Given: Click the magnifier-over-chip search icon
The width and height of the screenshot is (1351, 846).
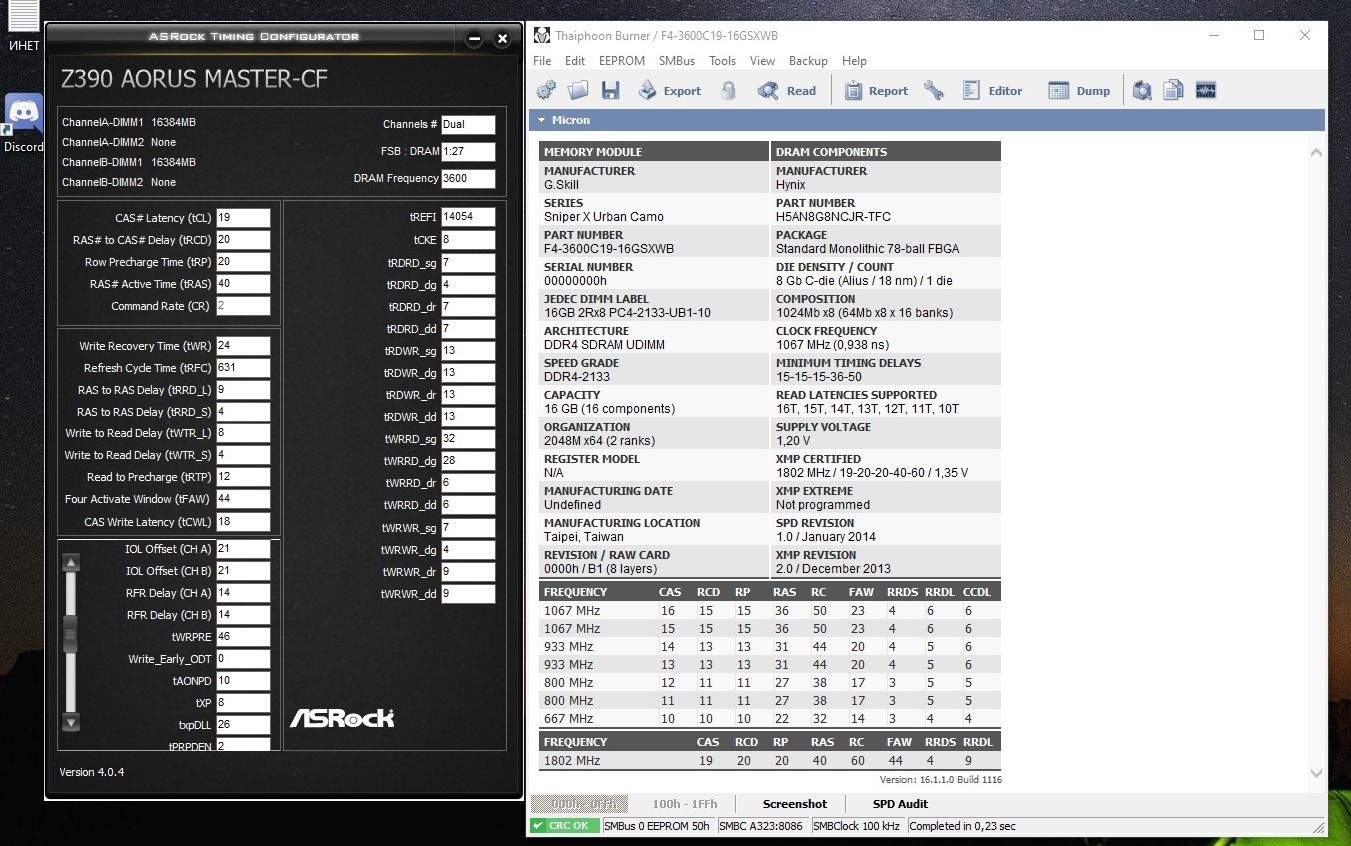Looking at the screenshot, I should click(1142, 91).
